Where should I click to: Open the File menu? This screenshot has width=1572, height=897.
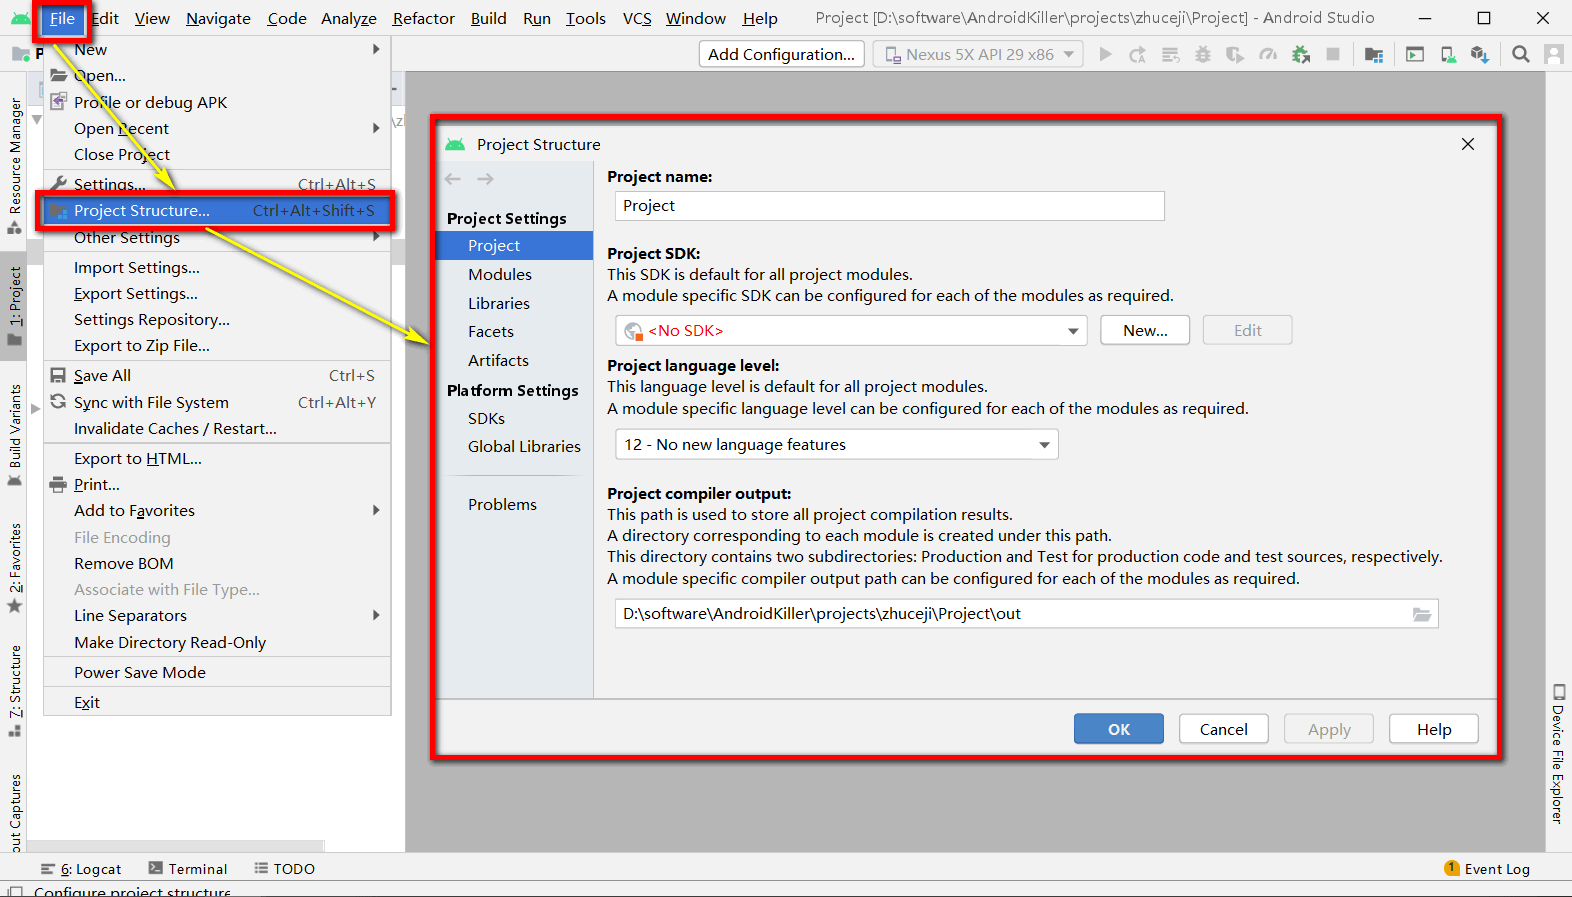click(62, 18)
